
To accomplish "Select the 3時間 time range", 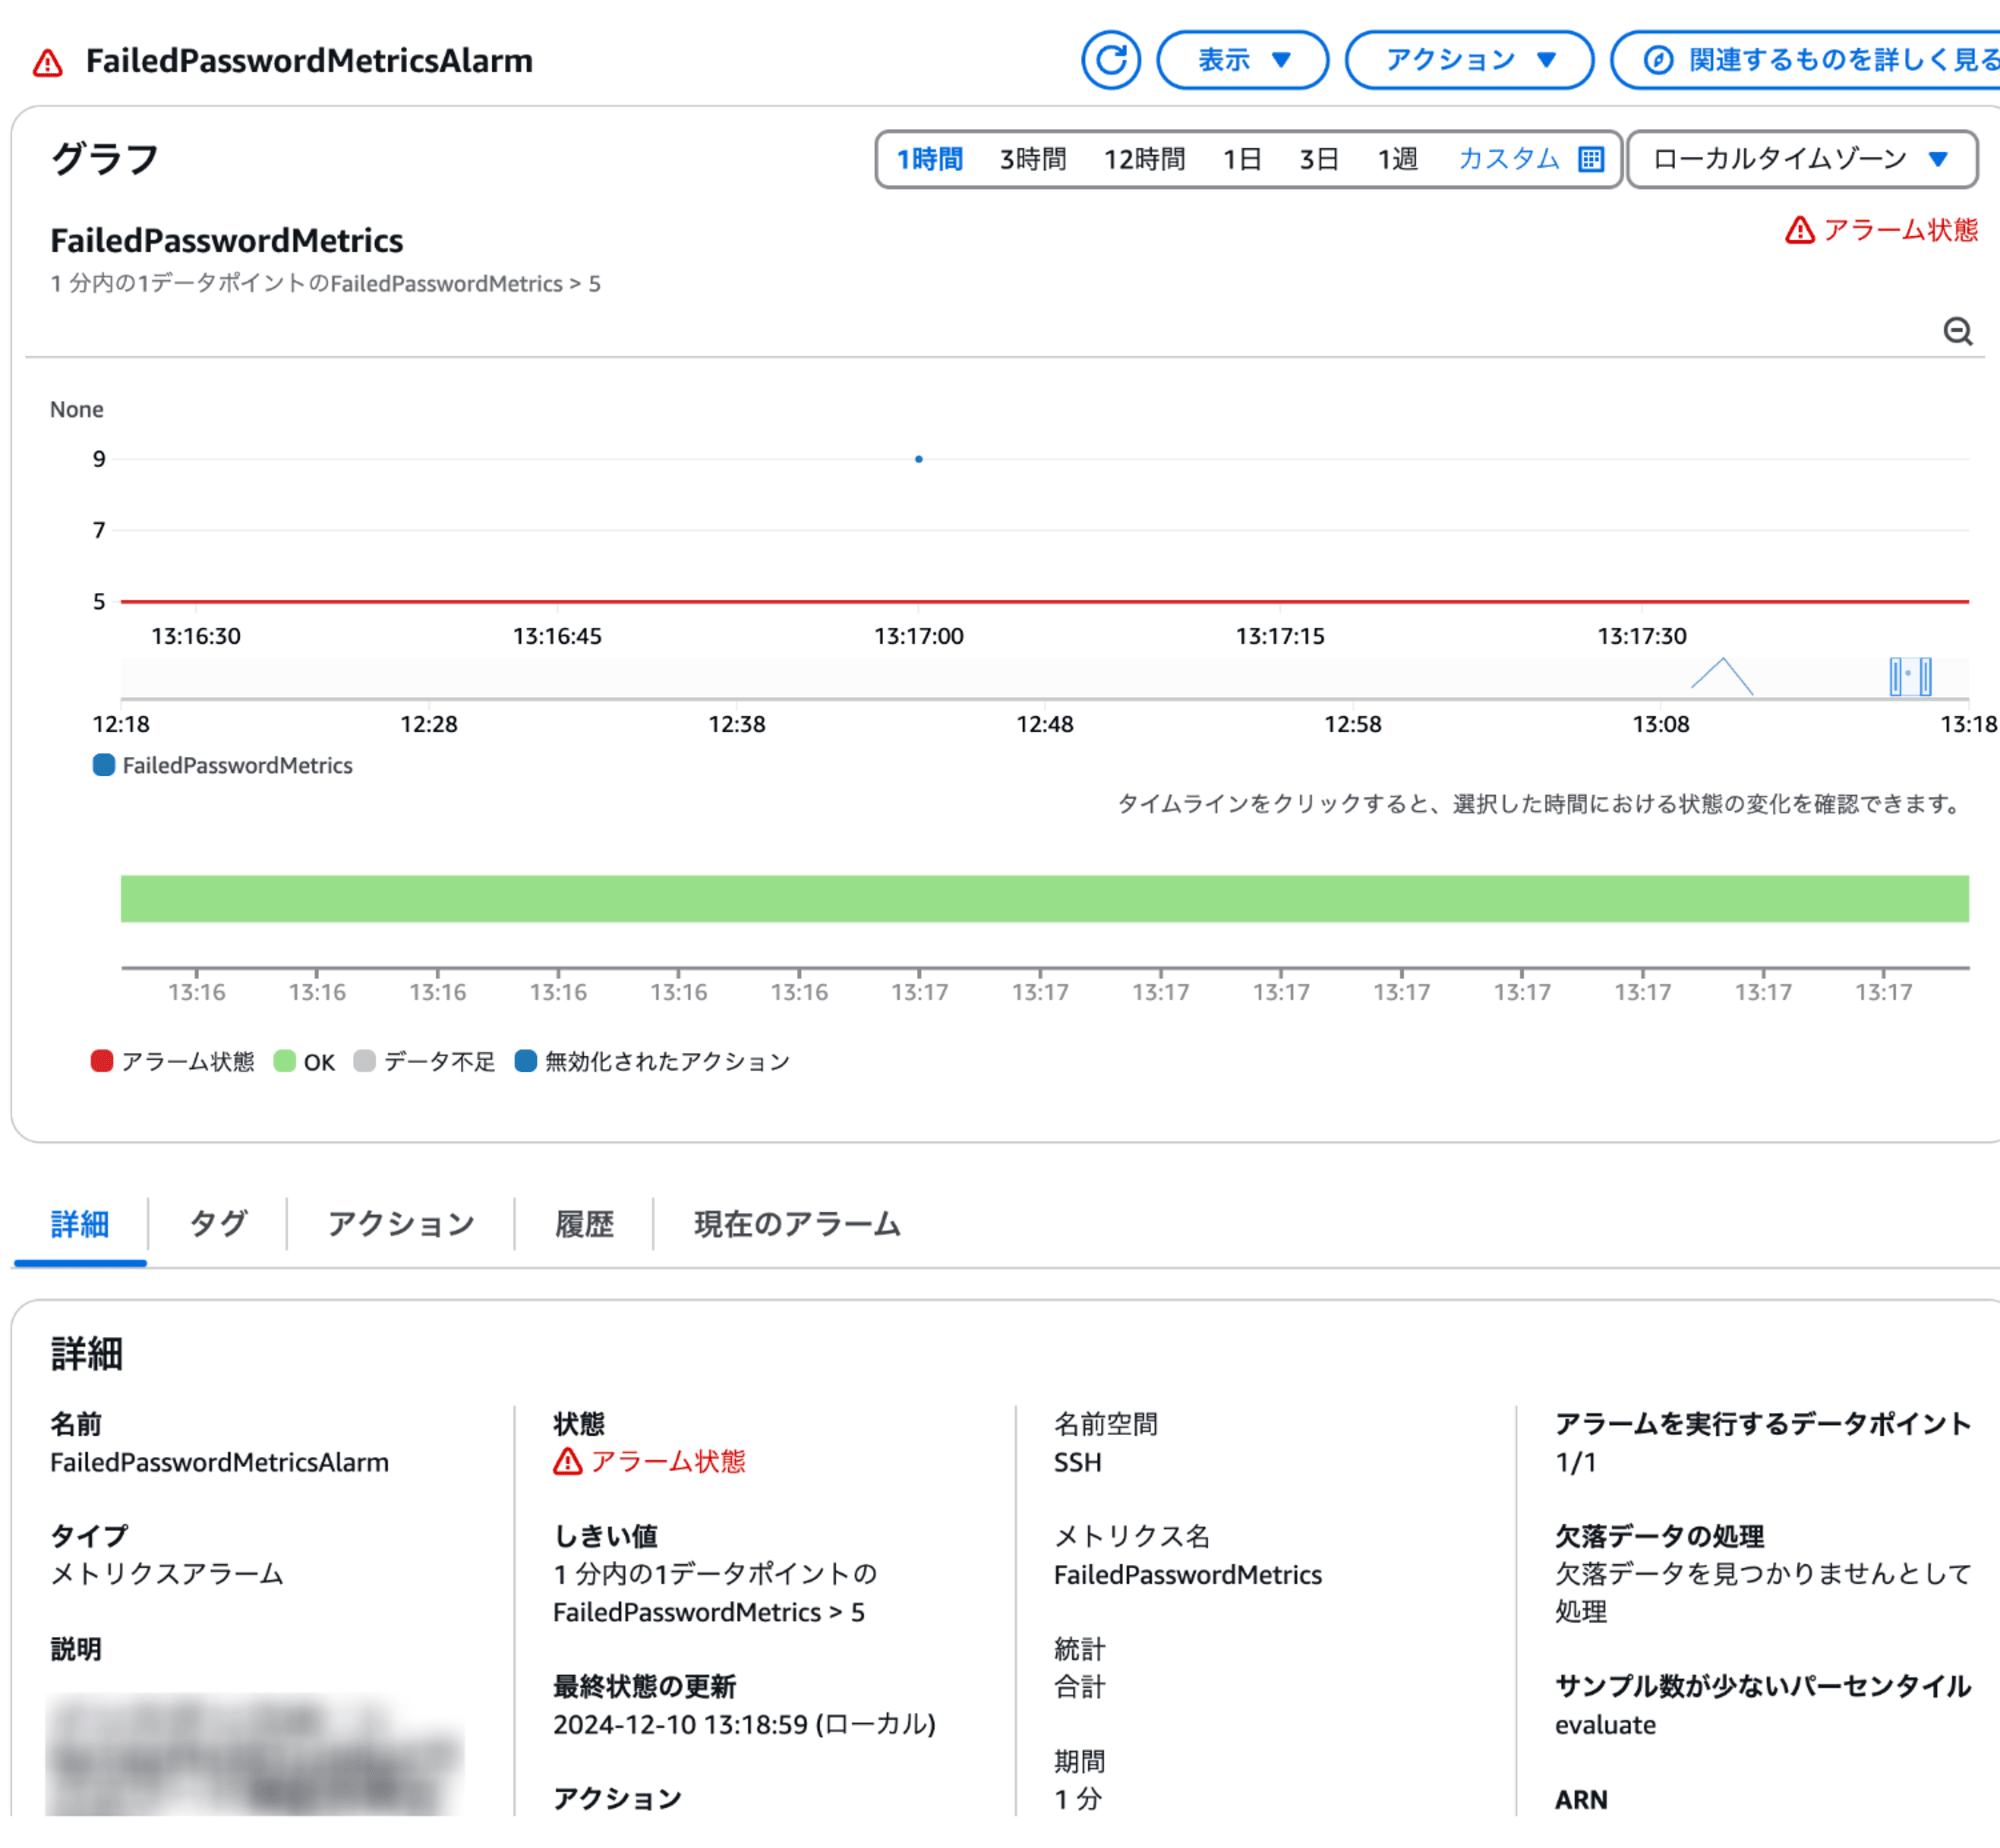I will click(x=1032, y=159).
